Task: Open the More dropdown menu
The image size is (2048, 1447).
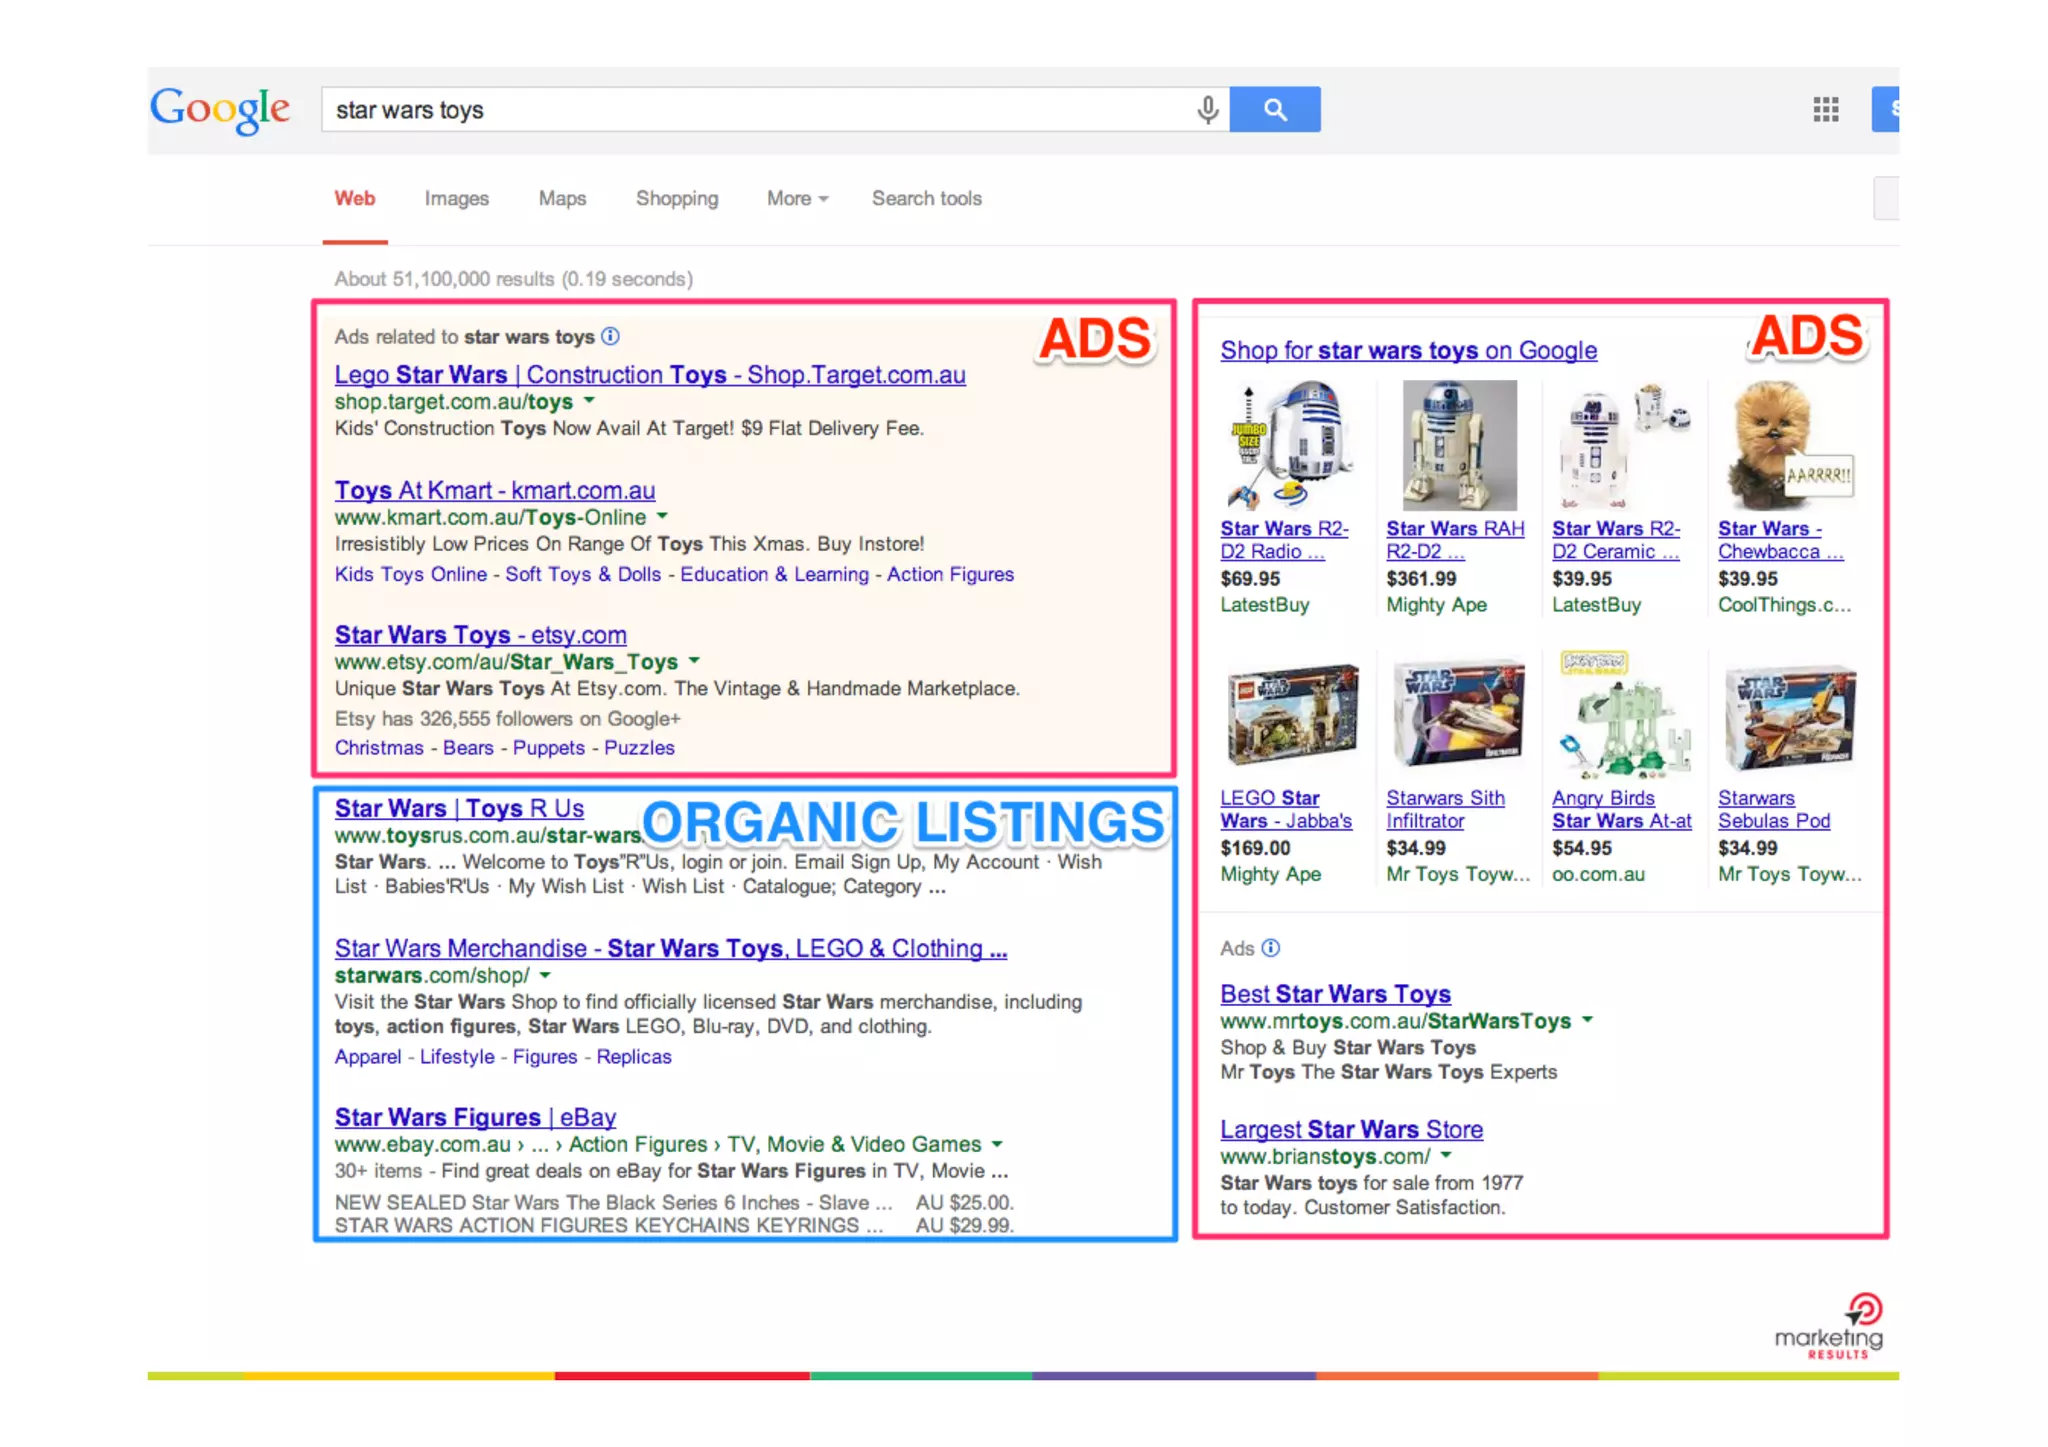Action: point(798,198)
